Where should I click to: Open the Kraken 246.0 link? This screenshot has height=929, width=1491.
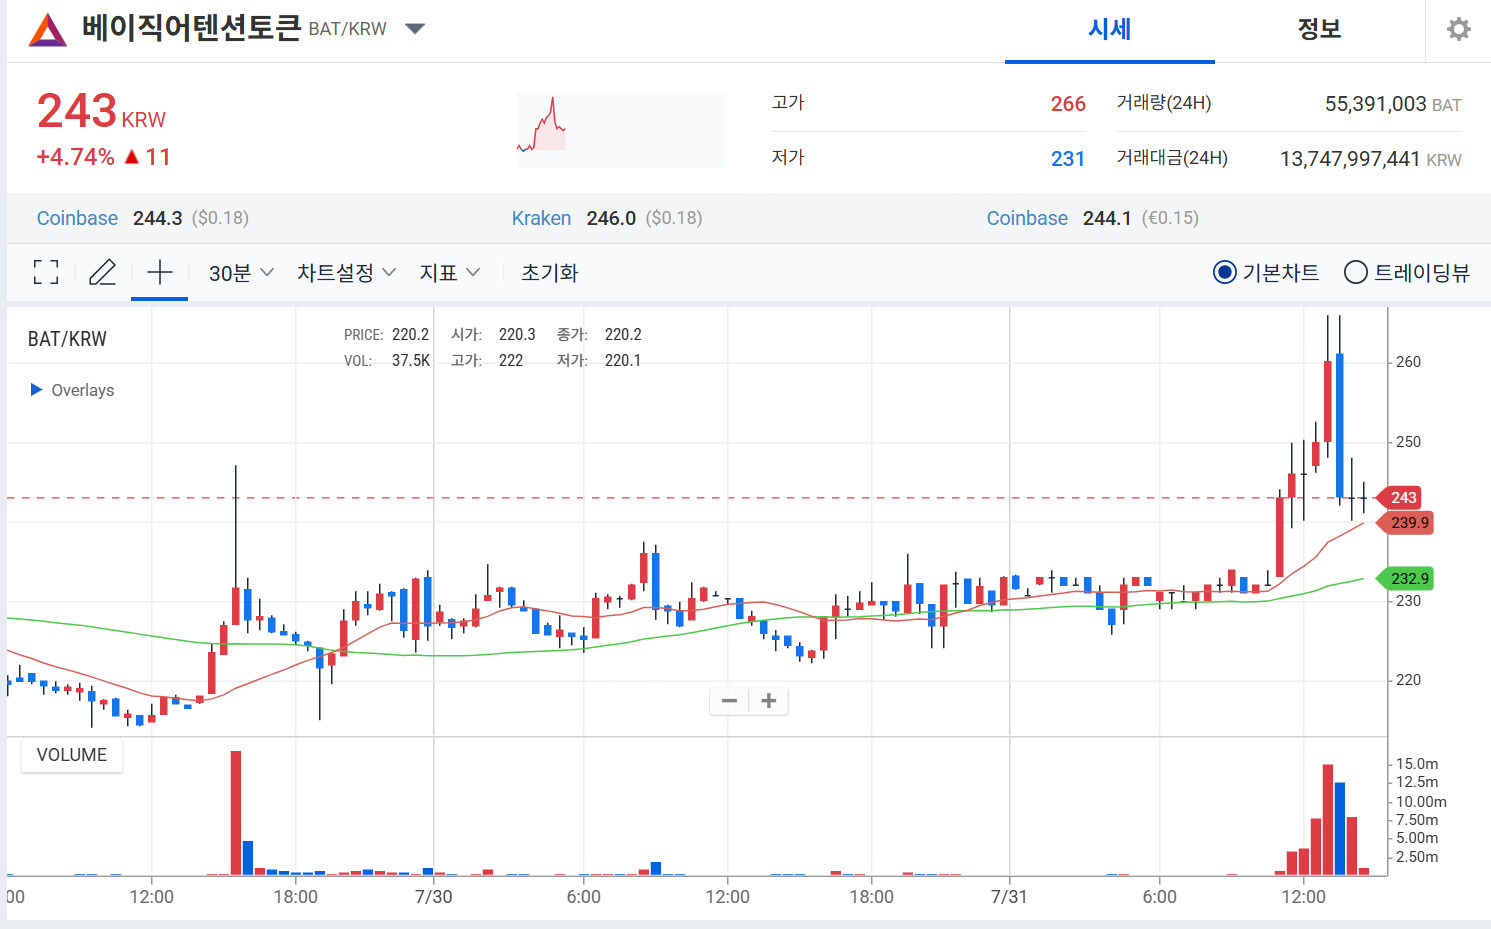607,218
